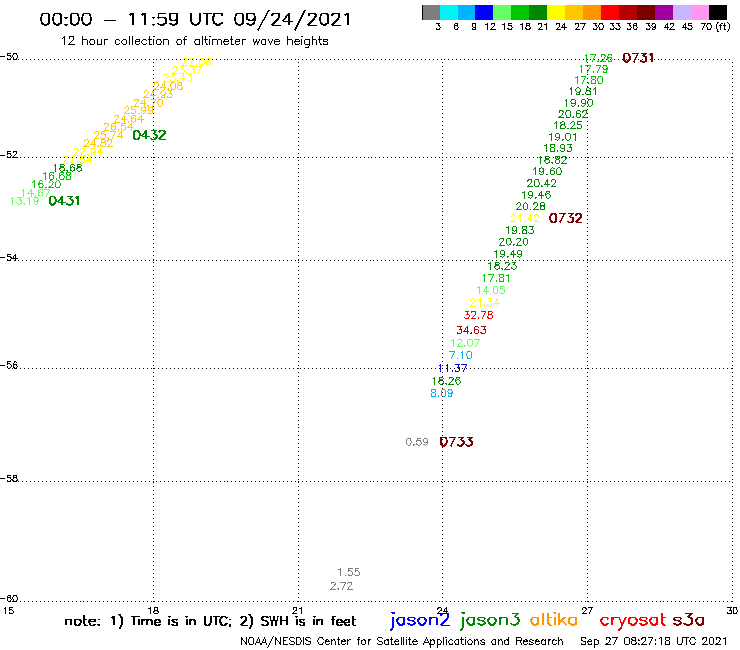Select the timestamp Sep 27 08:27:18 UTC 2021

(654, 641)
